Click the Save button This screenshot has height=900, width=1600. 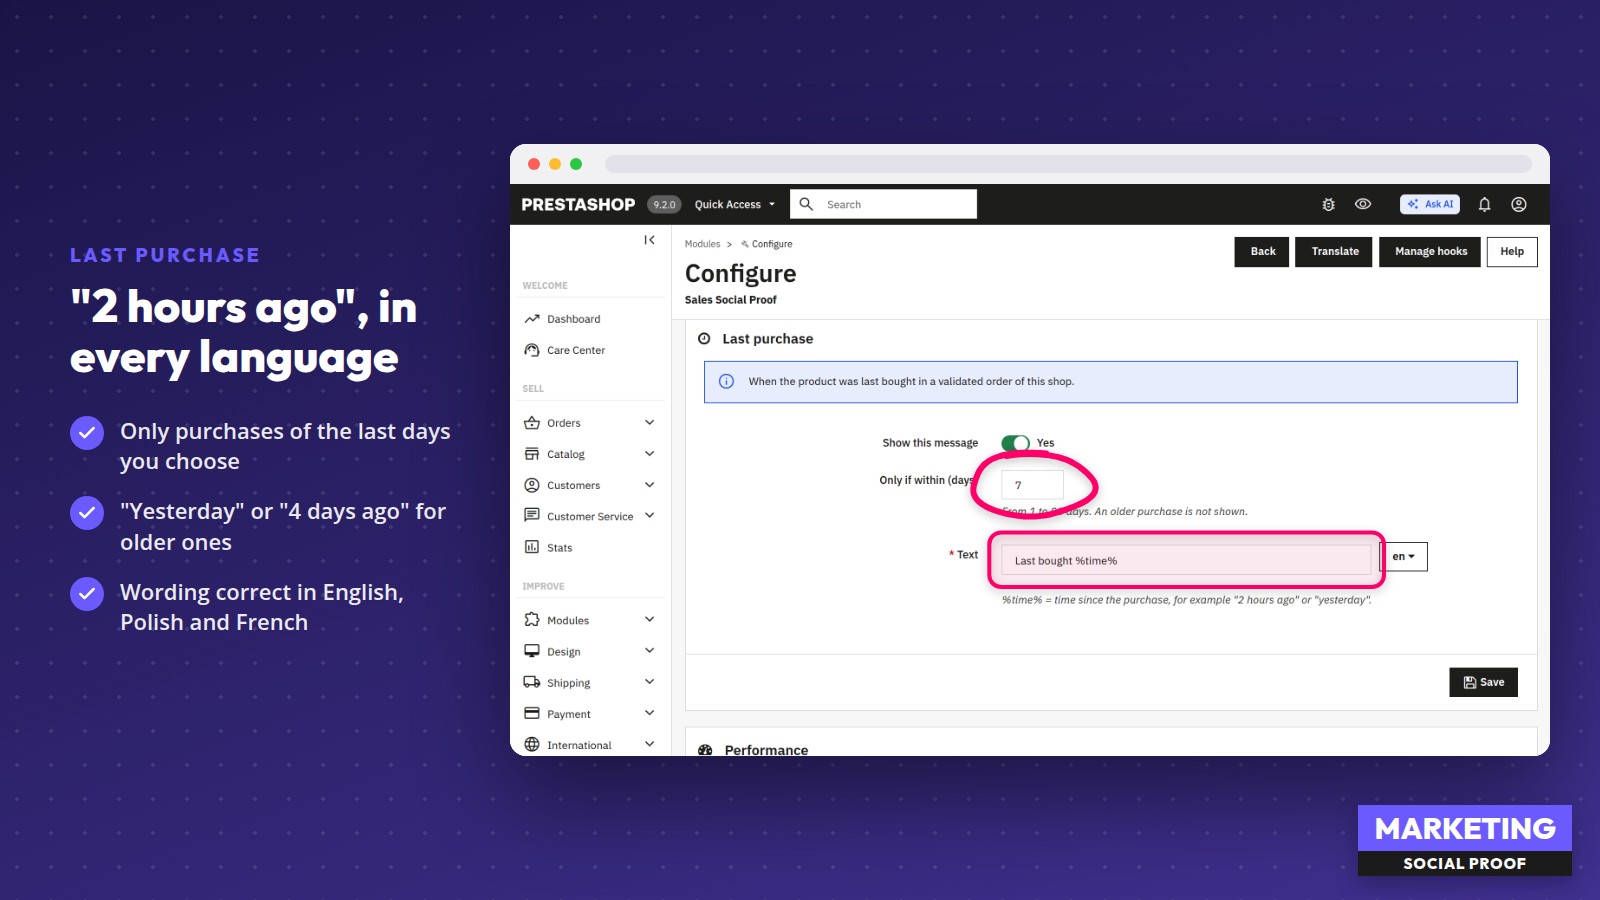point(1483,682)
